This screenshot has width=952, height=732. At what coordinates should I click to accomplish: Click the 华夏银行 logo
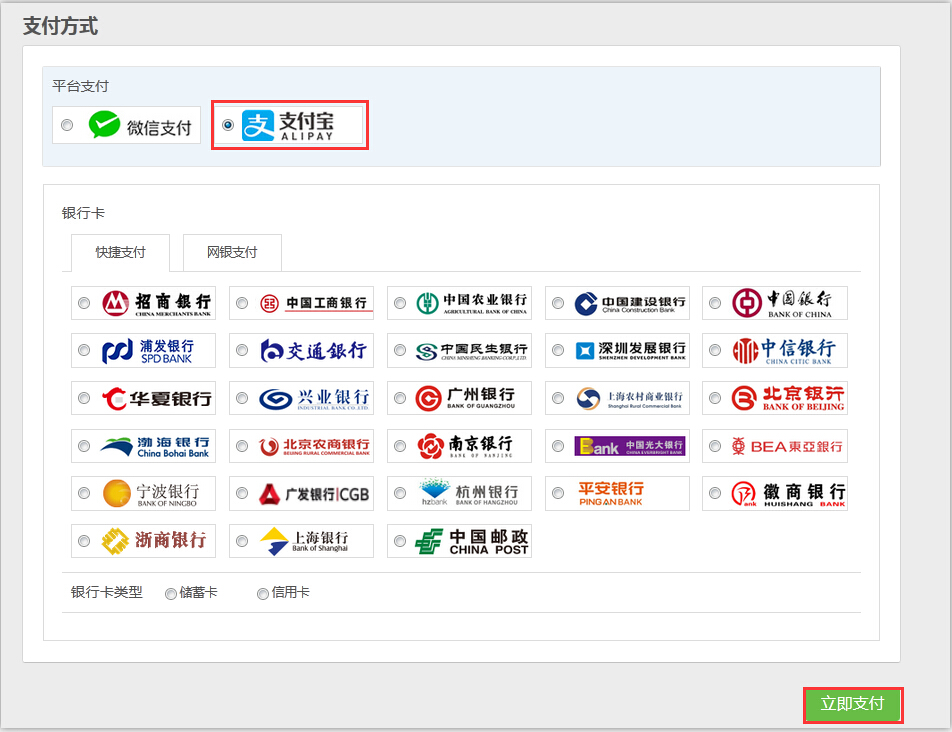[x=157, y=398]
